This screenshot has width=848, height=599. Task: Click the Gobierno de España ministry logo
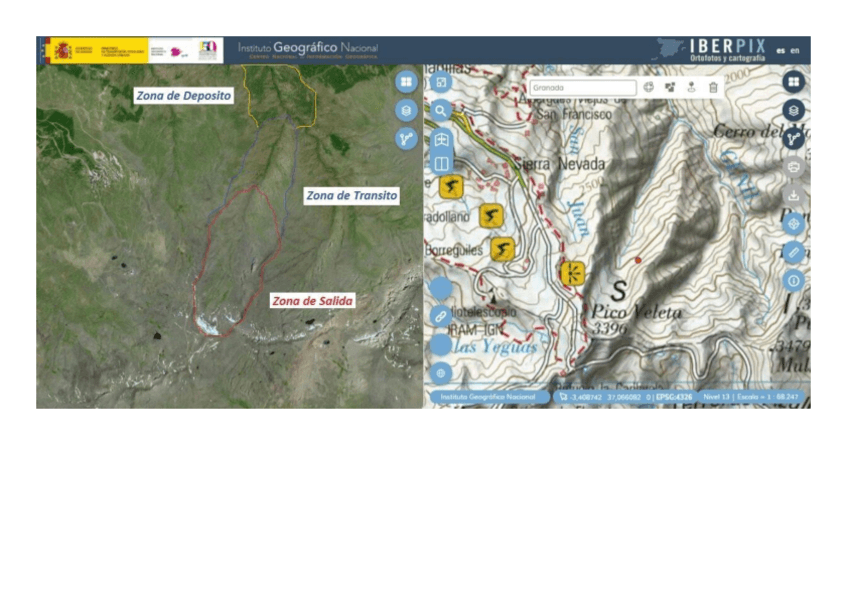[98, 50]
